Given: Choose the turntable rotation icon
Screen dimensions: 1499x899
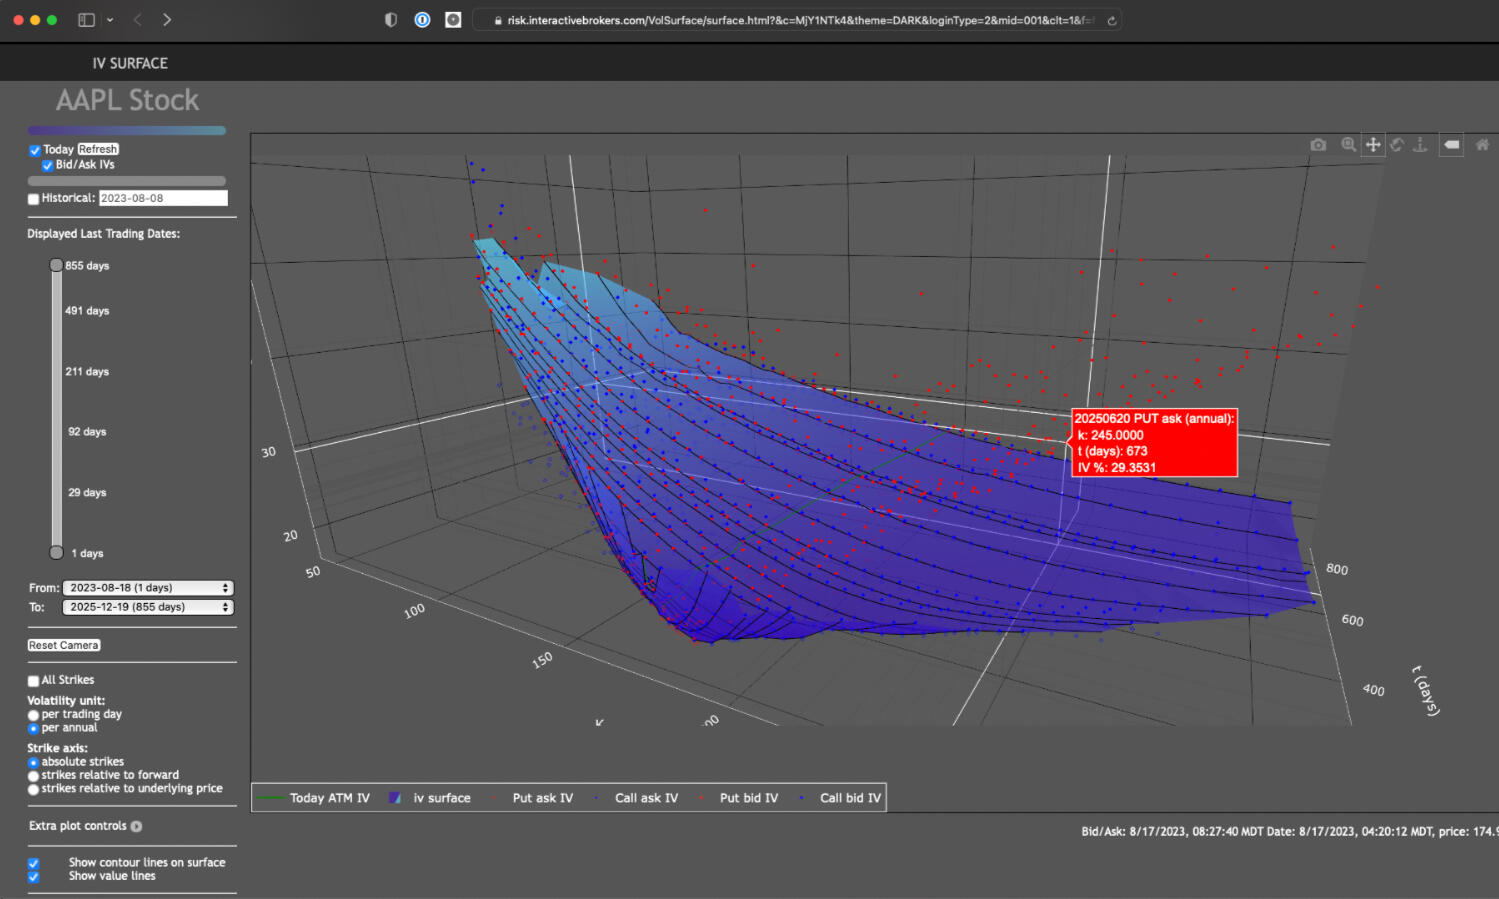Looking at the screenshot, I should click(1420, 145).
